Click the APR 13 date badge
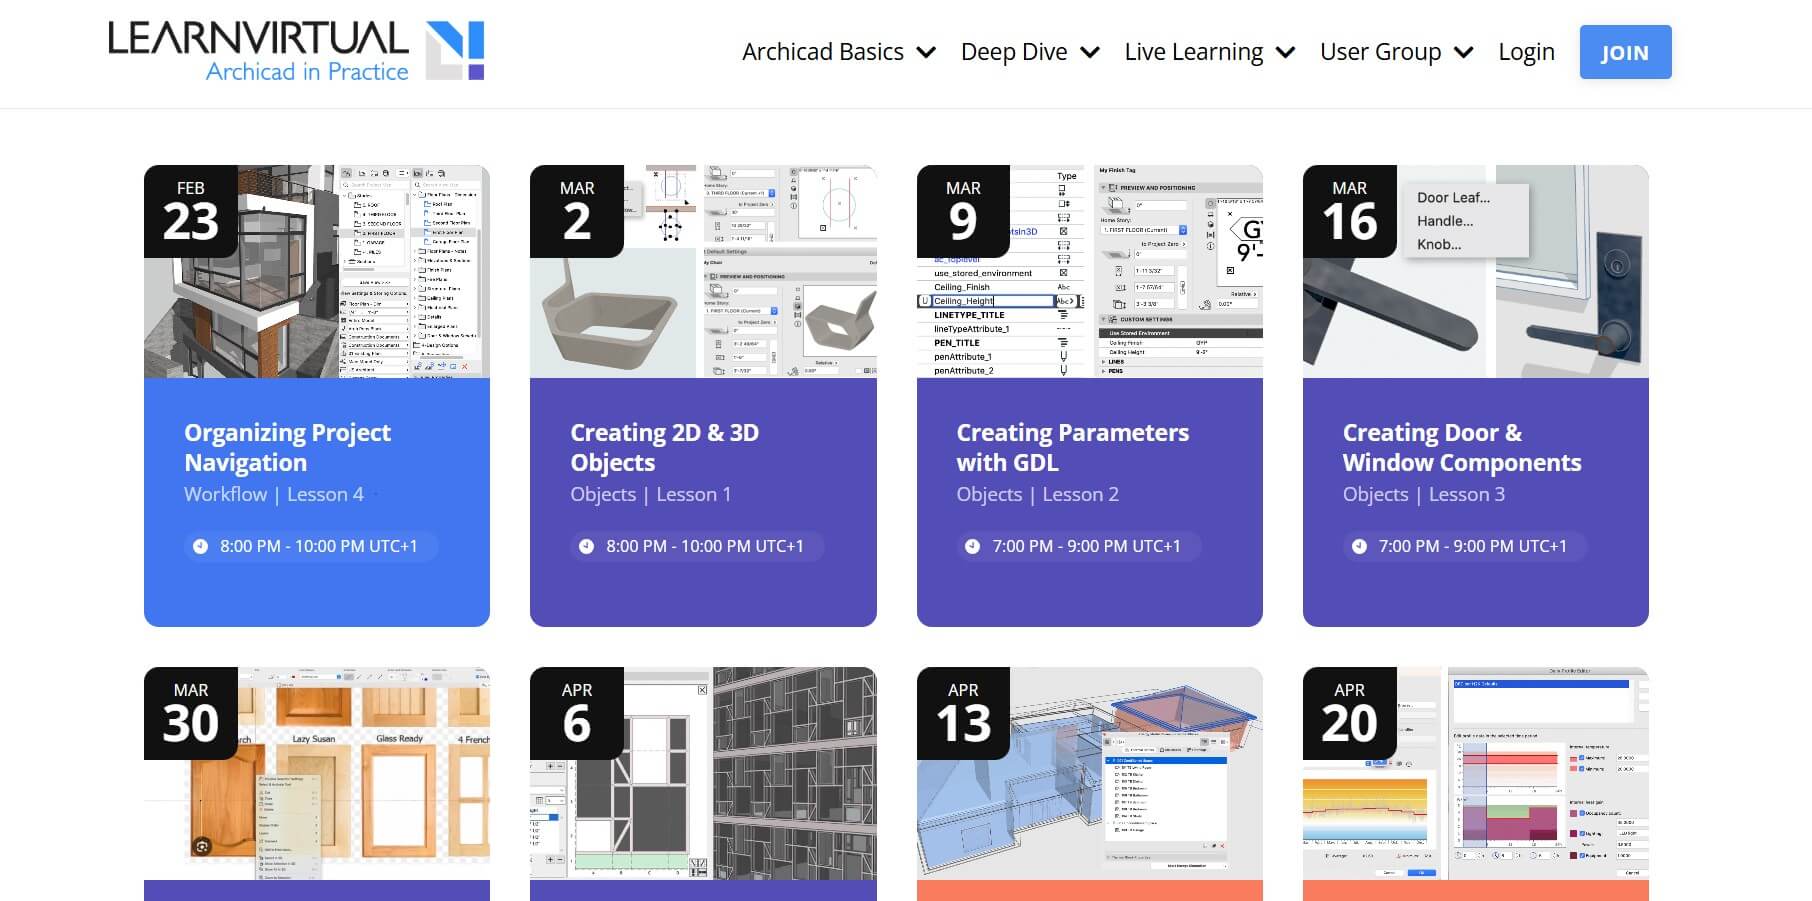 [x=963, y=713]
